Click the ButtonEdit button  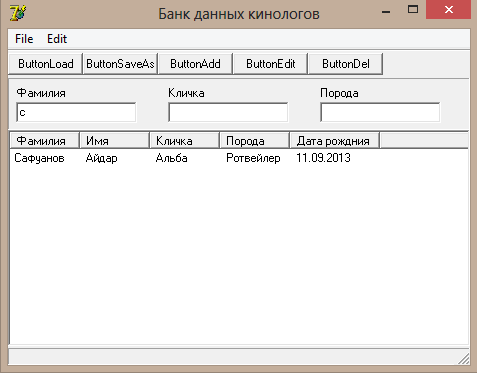pyautogui.click(x=271, y=64)
